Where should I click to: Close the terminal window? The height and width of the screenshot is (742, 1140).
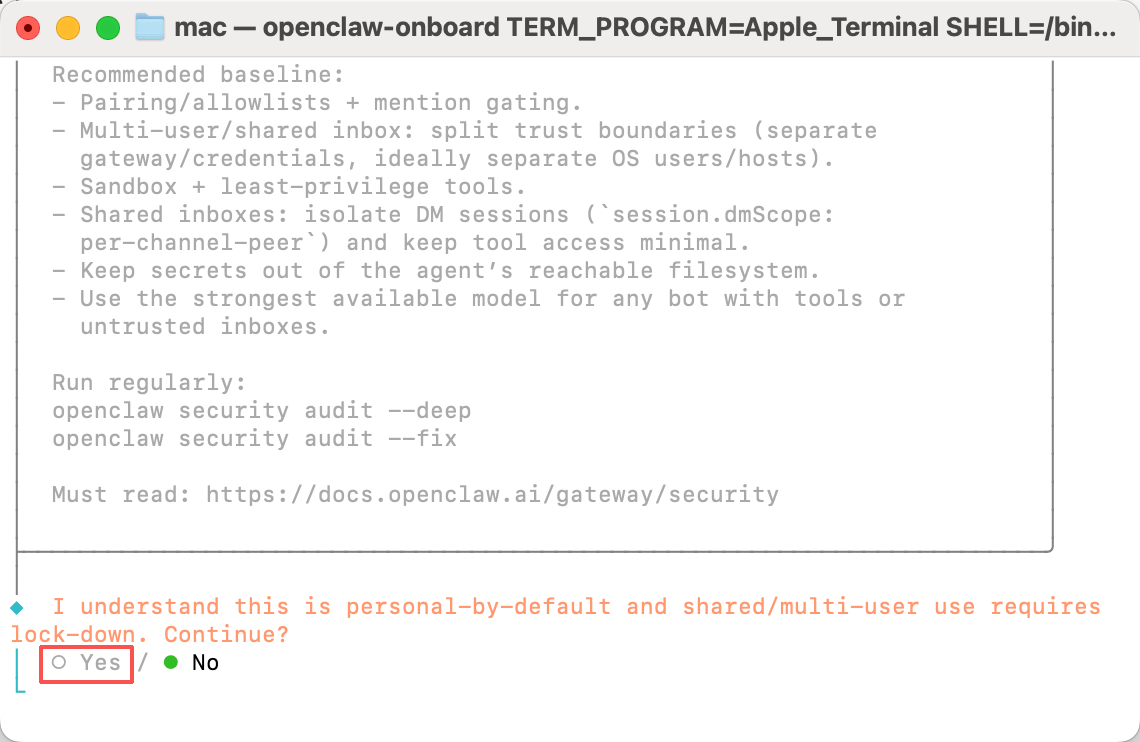tap(28, 28)
